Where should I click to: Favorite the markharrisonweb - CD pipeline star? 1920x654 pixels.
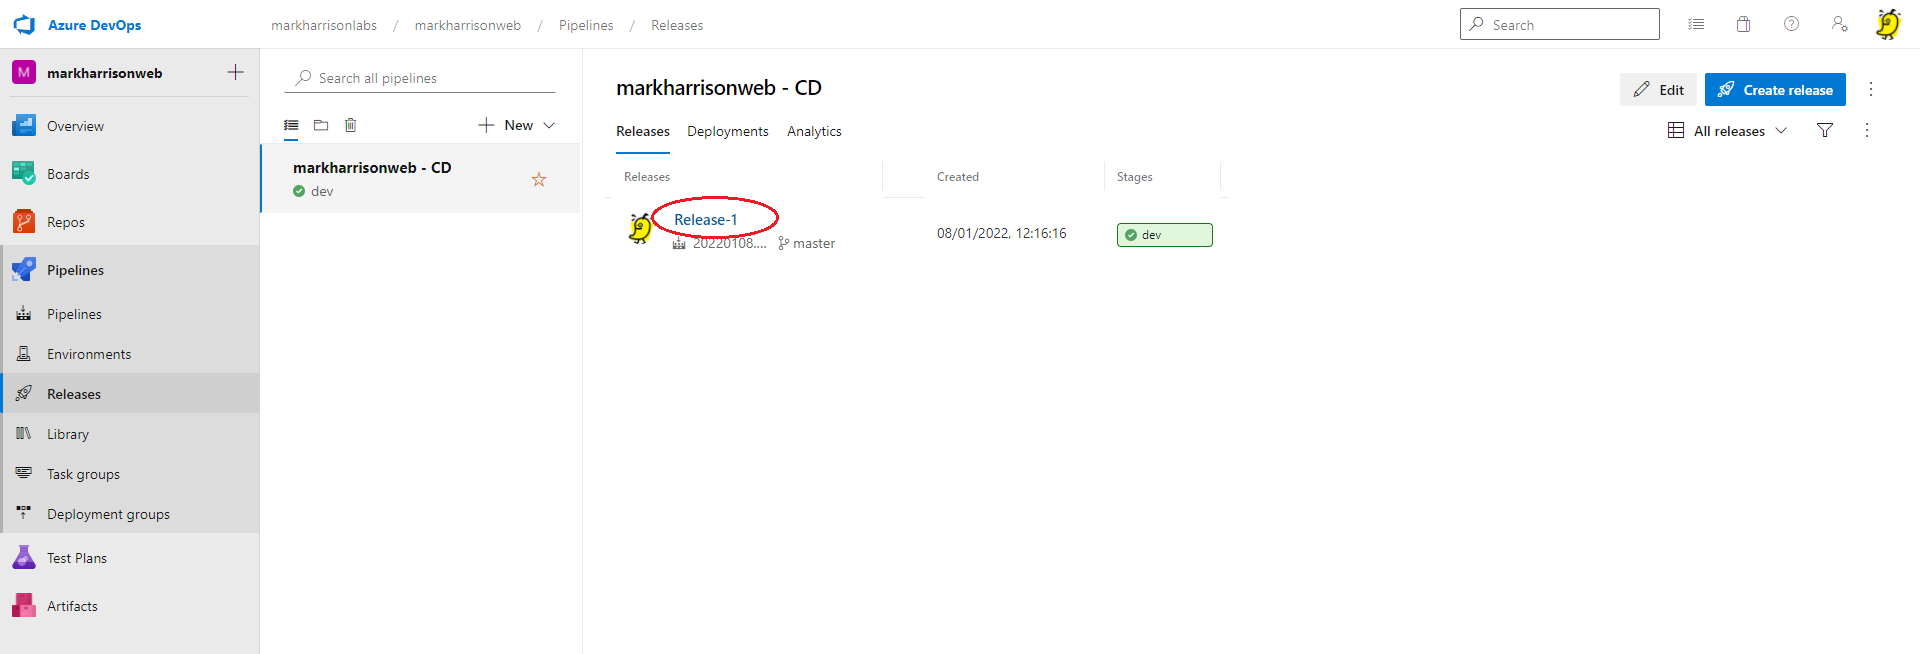(539, 180)
